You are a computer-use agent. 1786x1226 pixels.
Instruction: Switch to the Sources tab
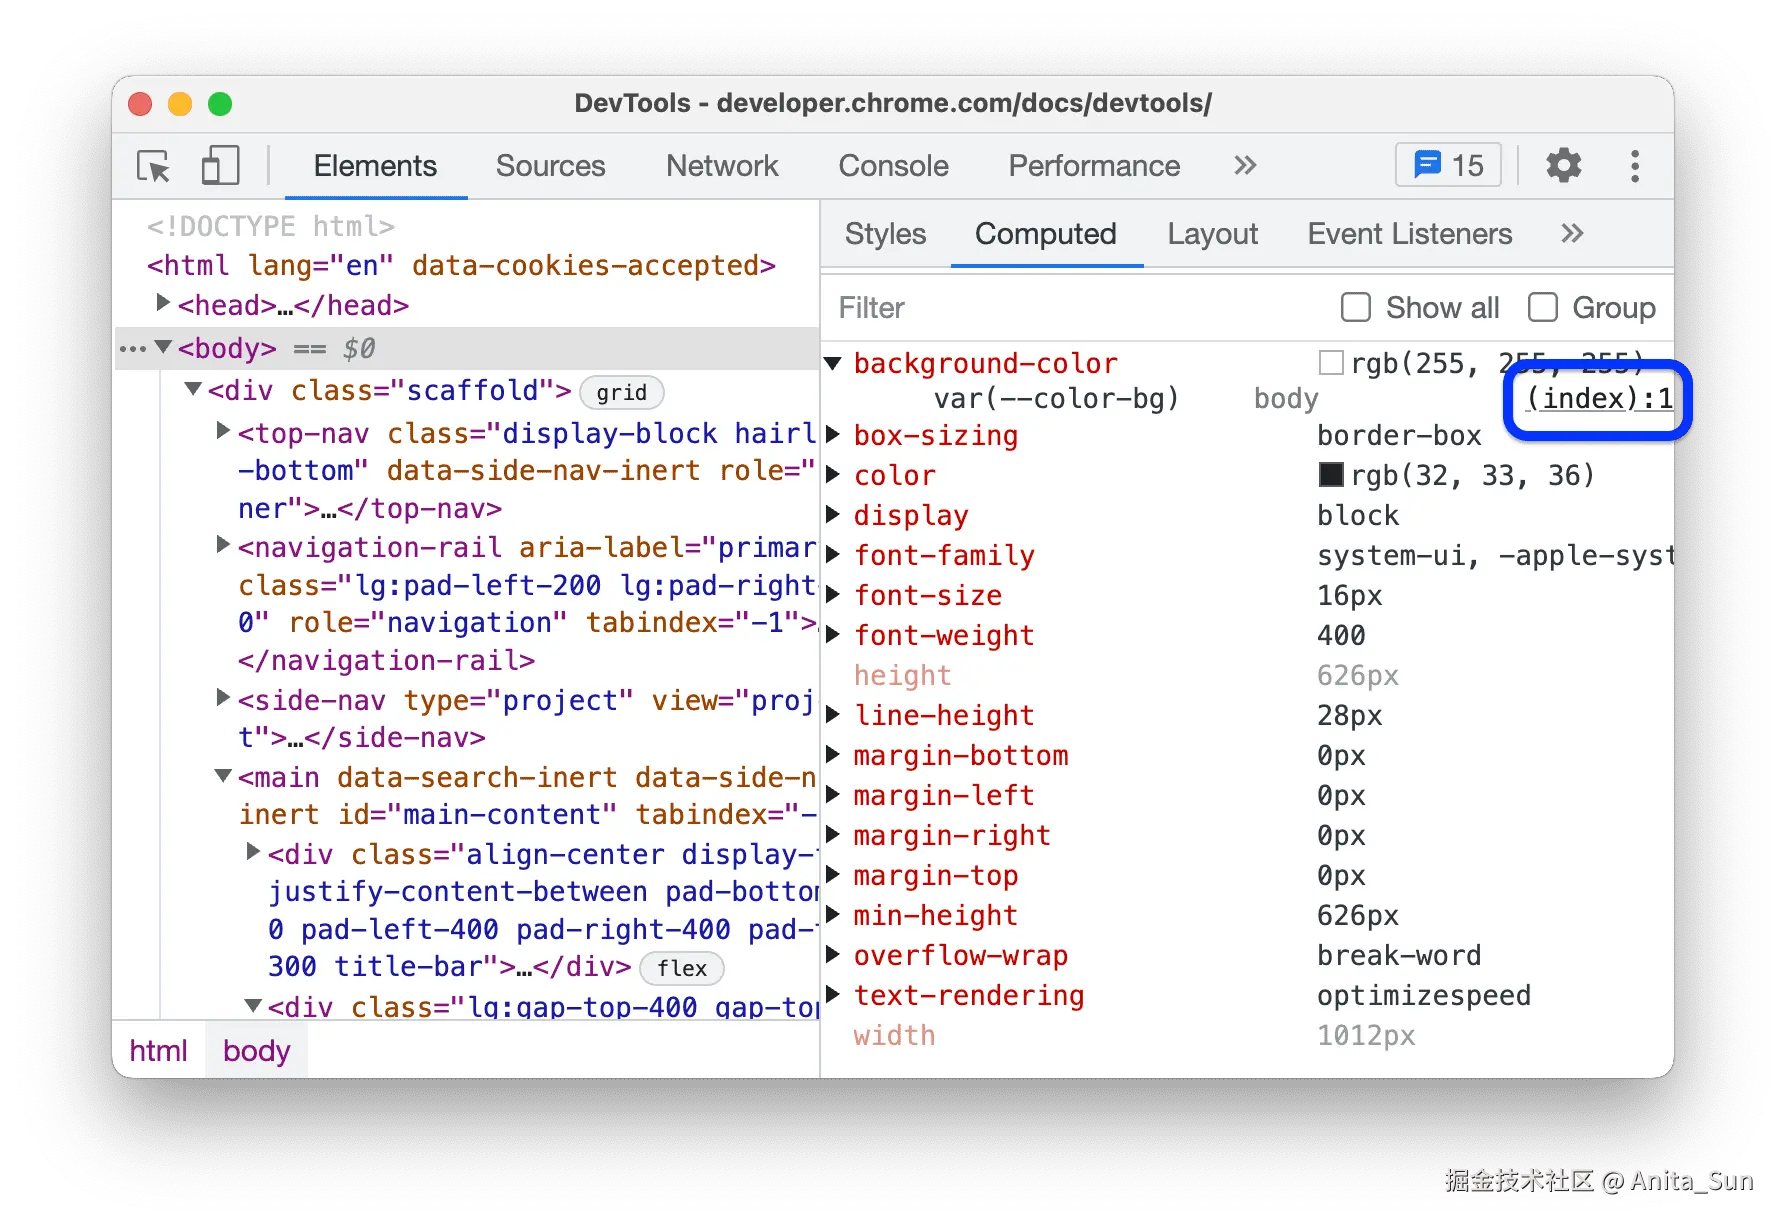point(551,166)
